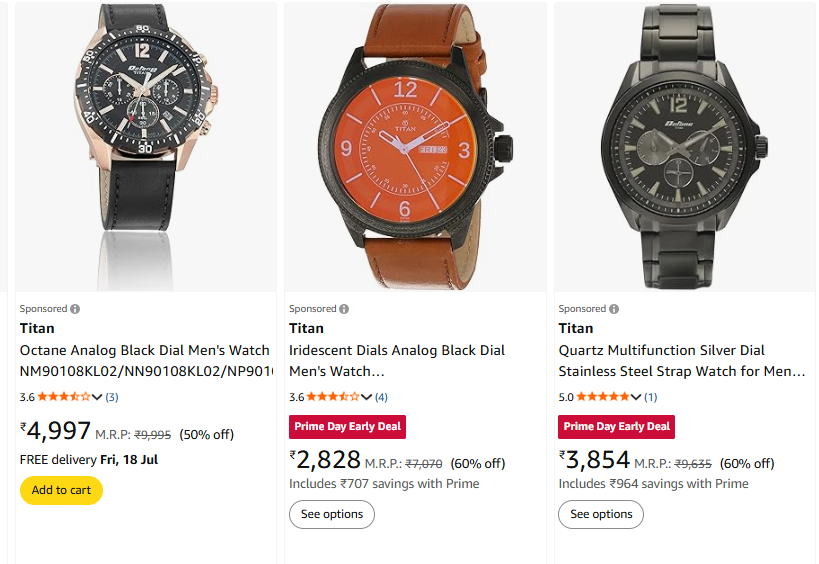Screen dimensions: 819x564
Task: Expand rating breakdown chevron for Iridescent watch
Action: click(x=366, y=397)
